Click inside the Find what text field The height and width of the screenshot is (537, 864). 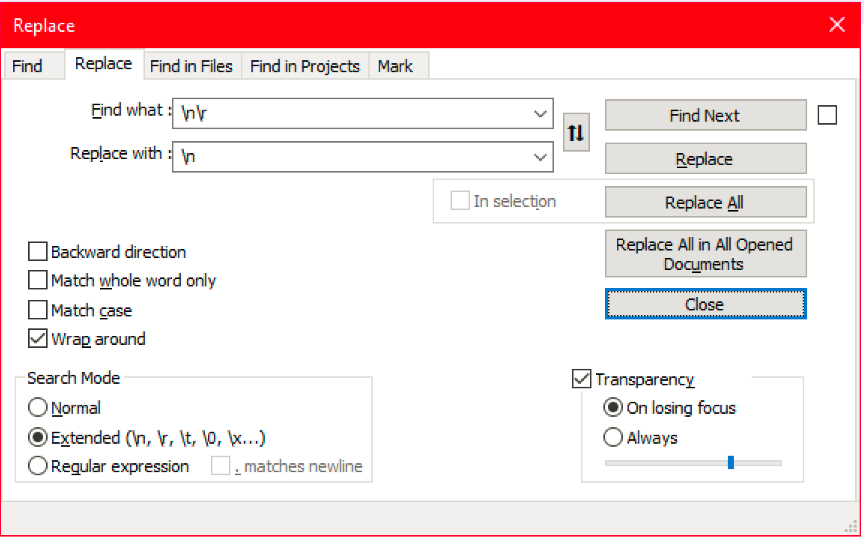pos(352,113)
